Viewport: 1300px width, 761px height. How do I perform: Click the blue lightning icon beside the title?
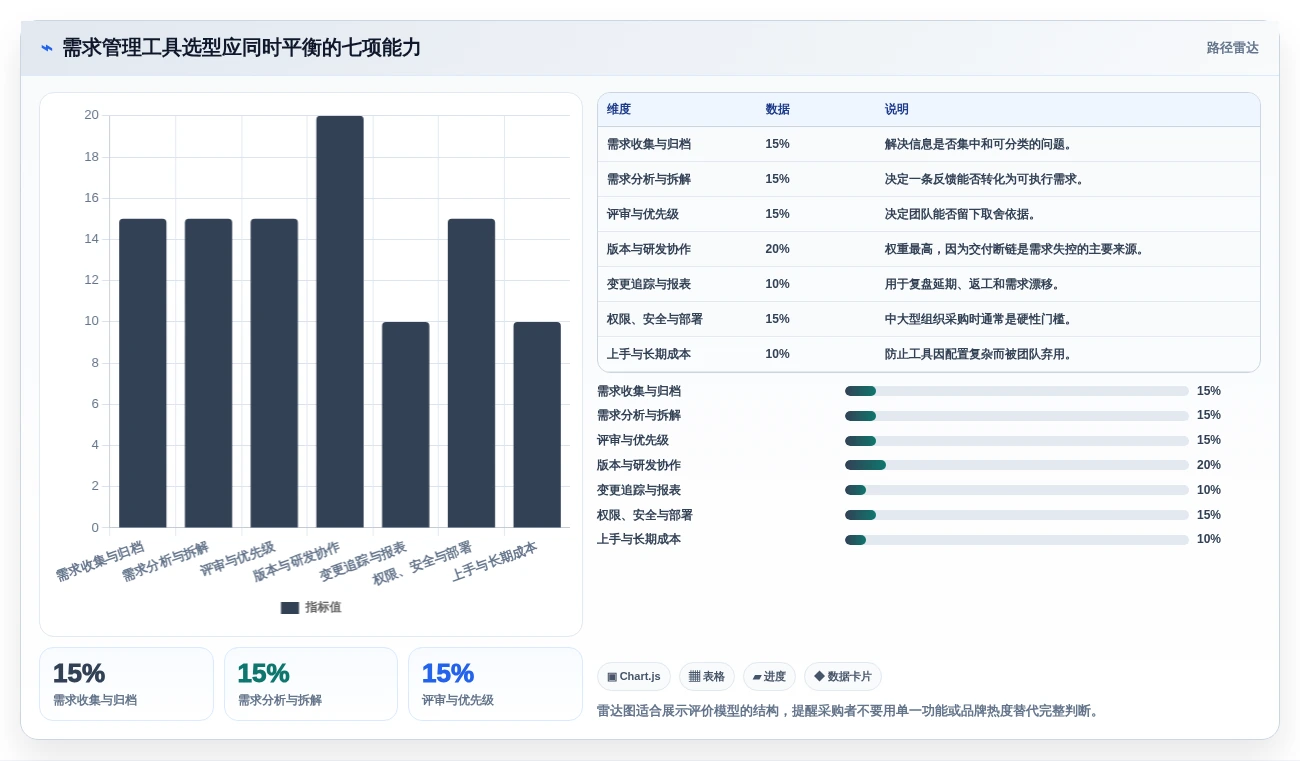[47, 48]
